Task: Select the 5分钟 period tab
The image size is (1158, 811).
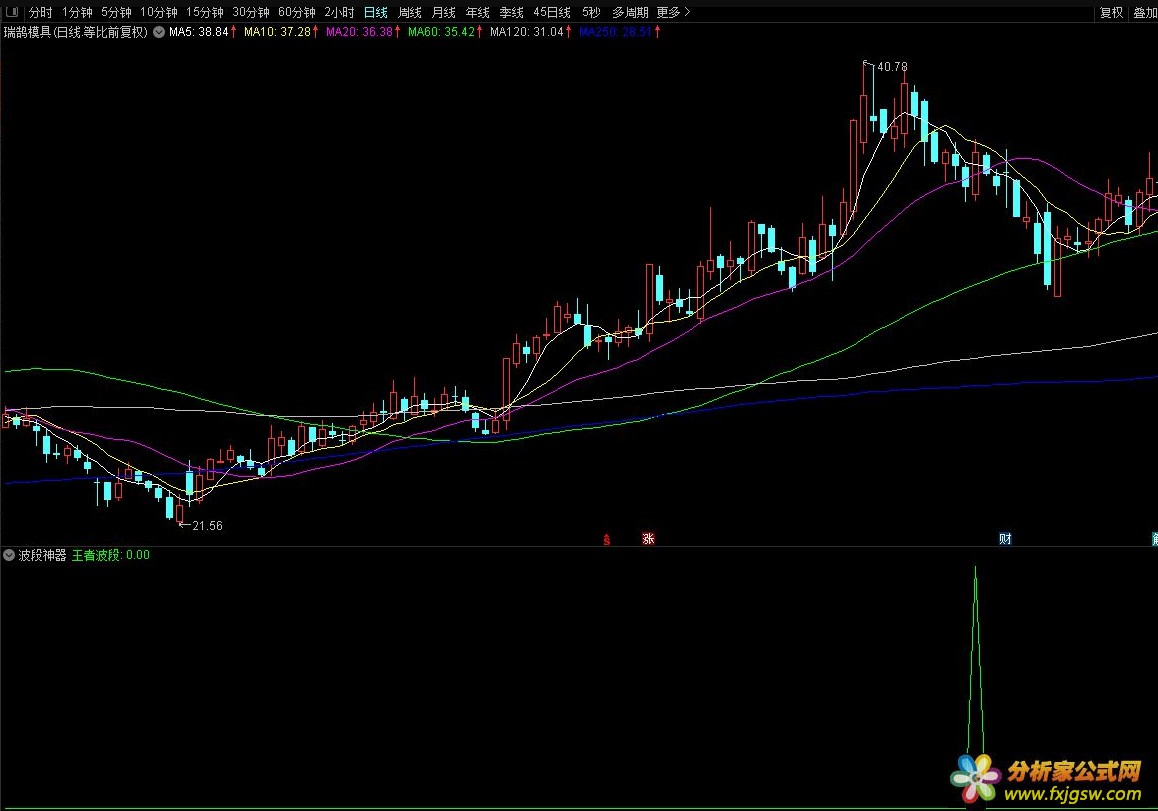Action: pos(116,13)
